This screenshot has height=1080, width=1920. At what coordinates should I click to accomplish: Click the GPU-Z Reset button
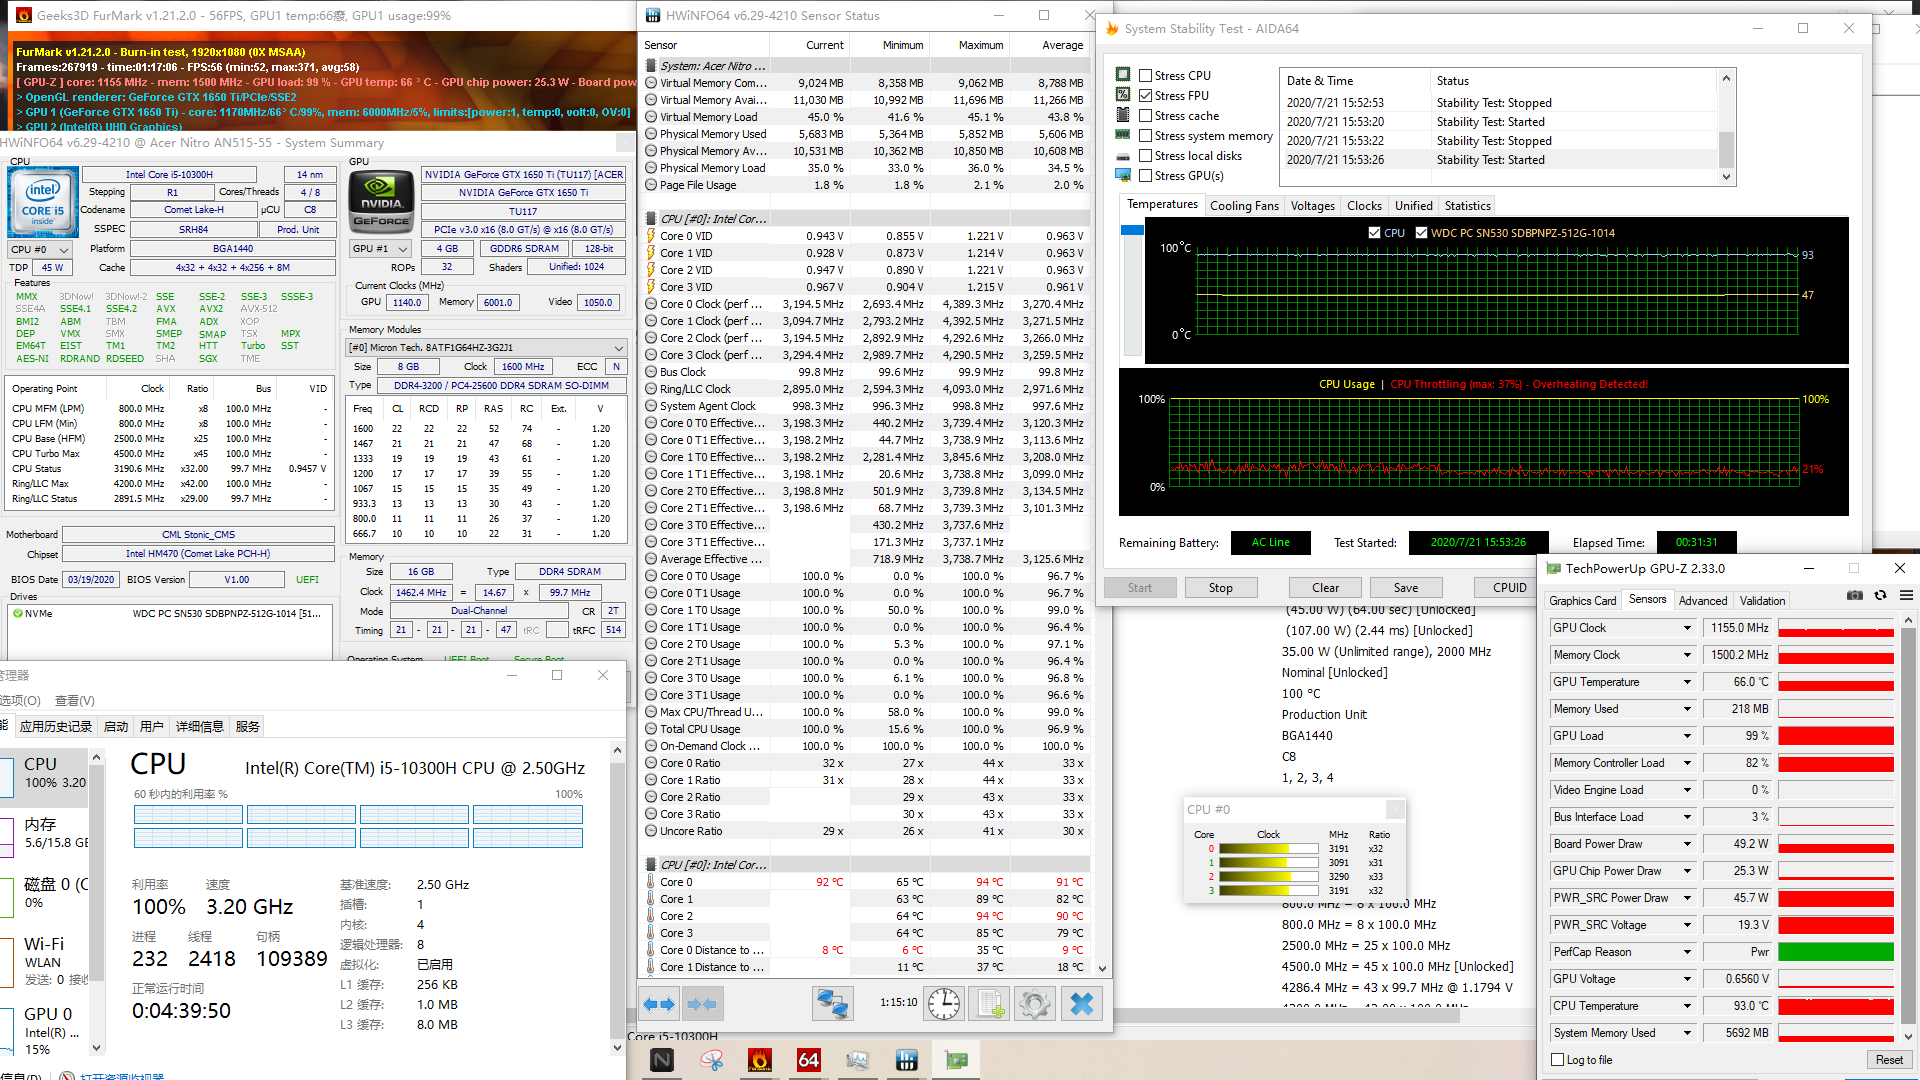1888,1060
